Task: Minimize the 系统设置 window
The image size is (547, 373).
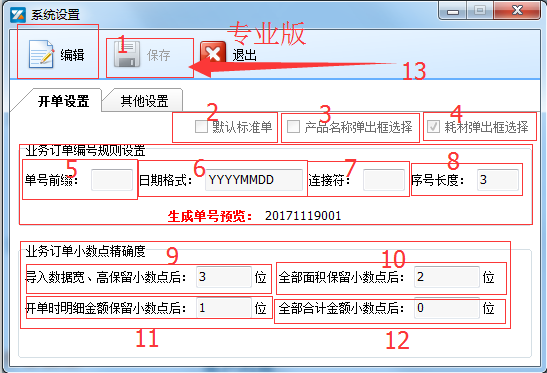Action: click(x=453, y=11)
